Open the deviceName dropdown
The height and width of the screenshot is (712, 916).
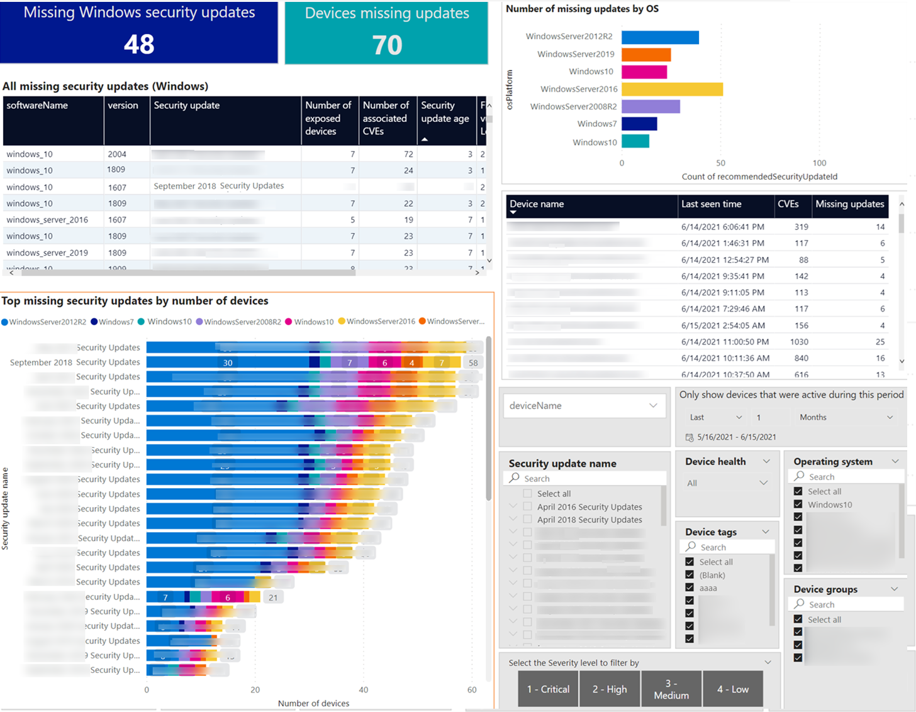[584, 405]
